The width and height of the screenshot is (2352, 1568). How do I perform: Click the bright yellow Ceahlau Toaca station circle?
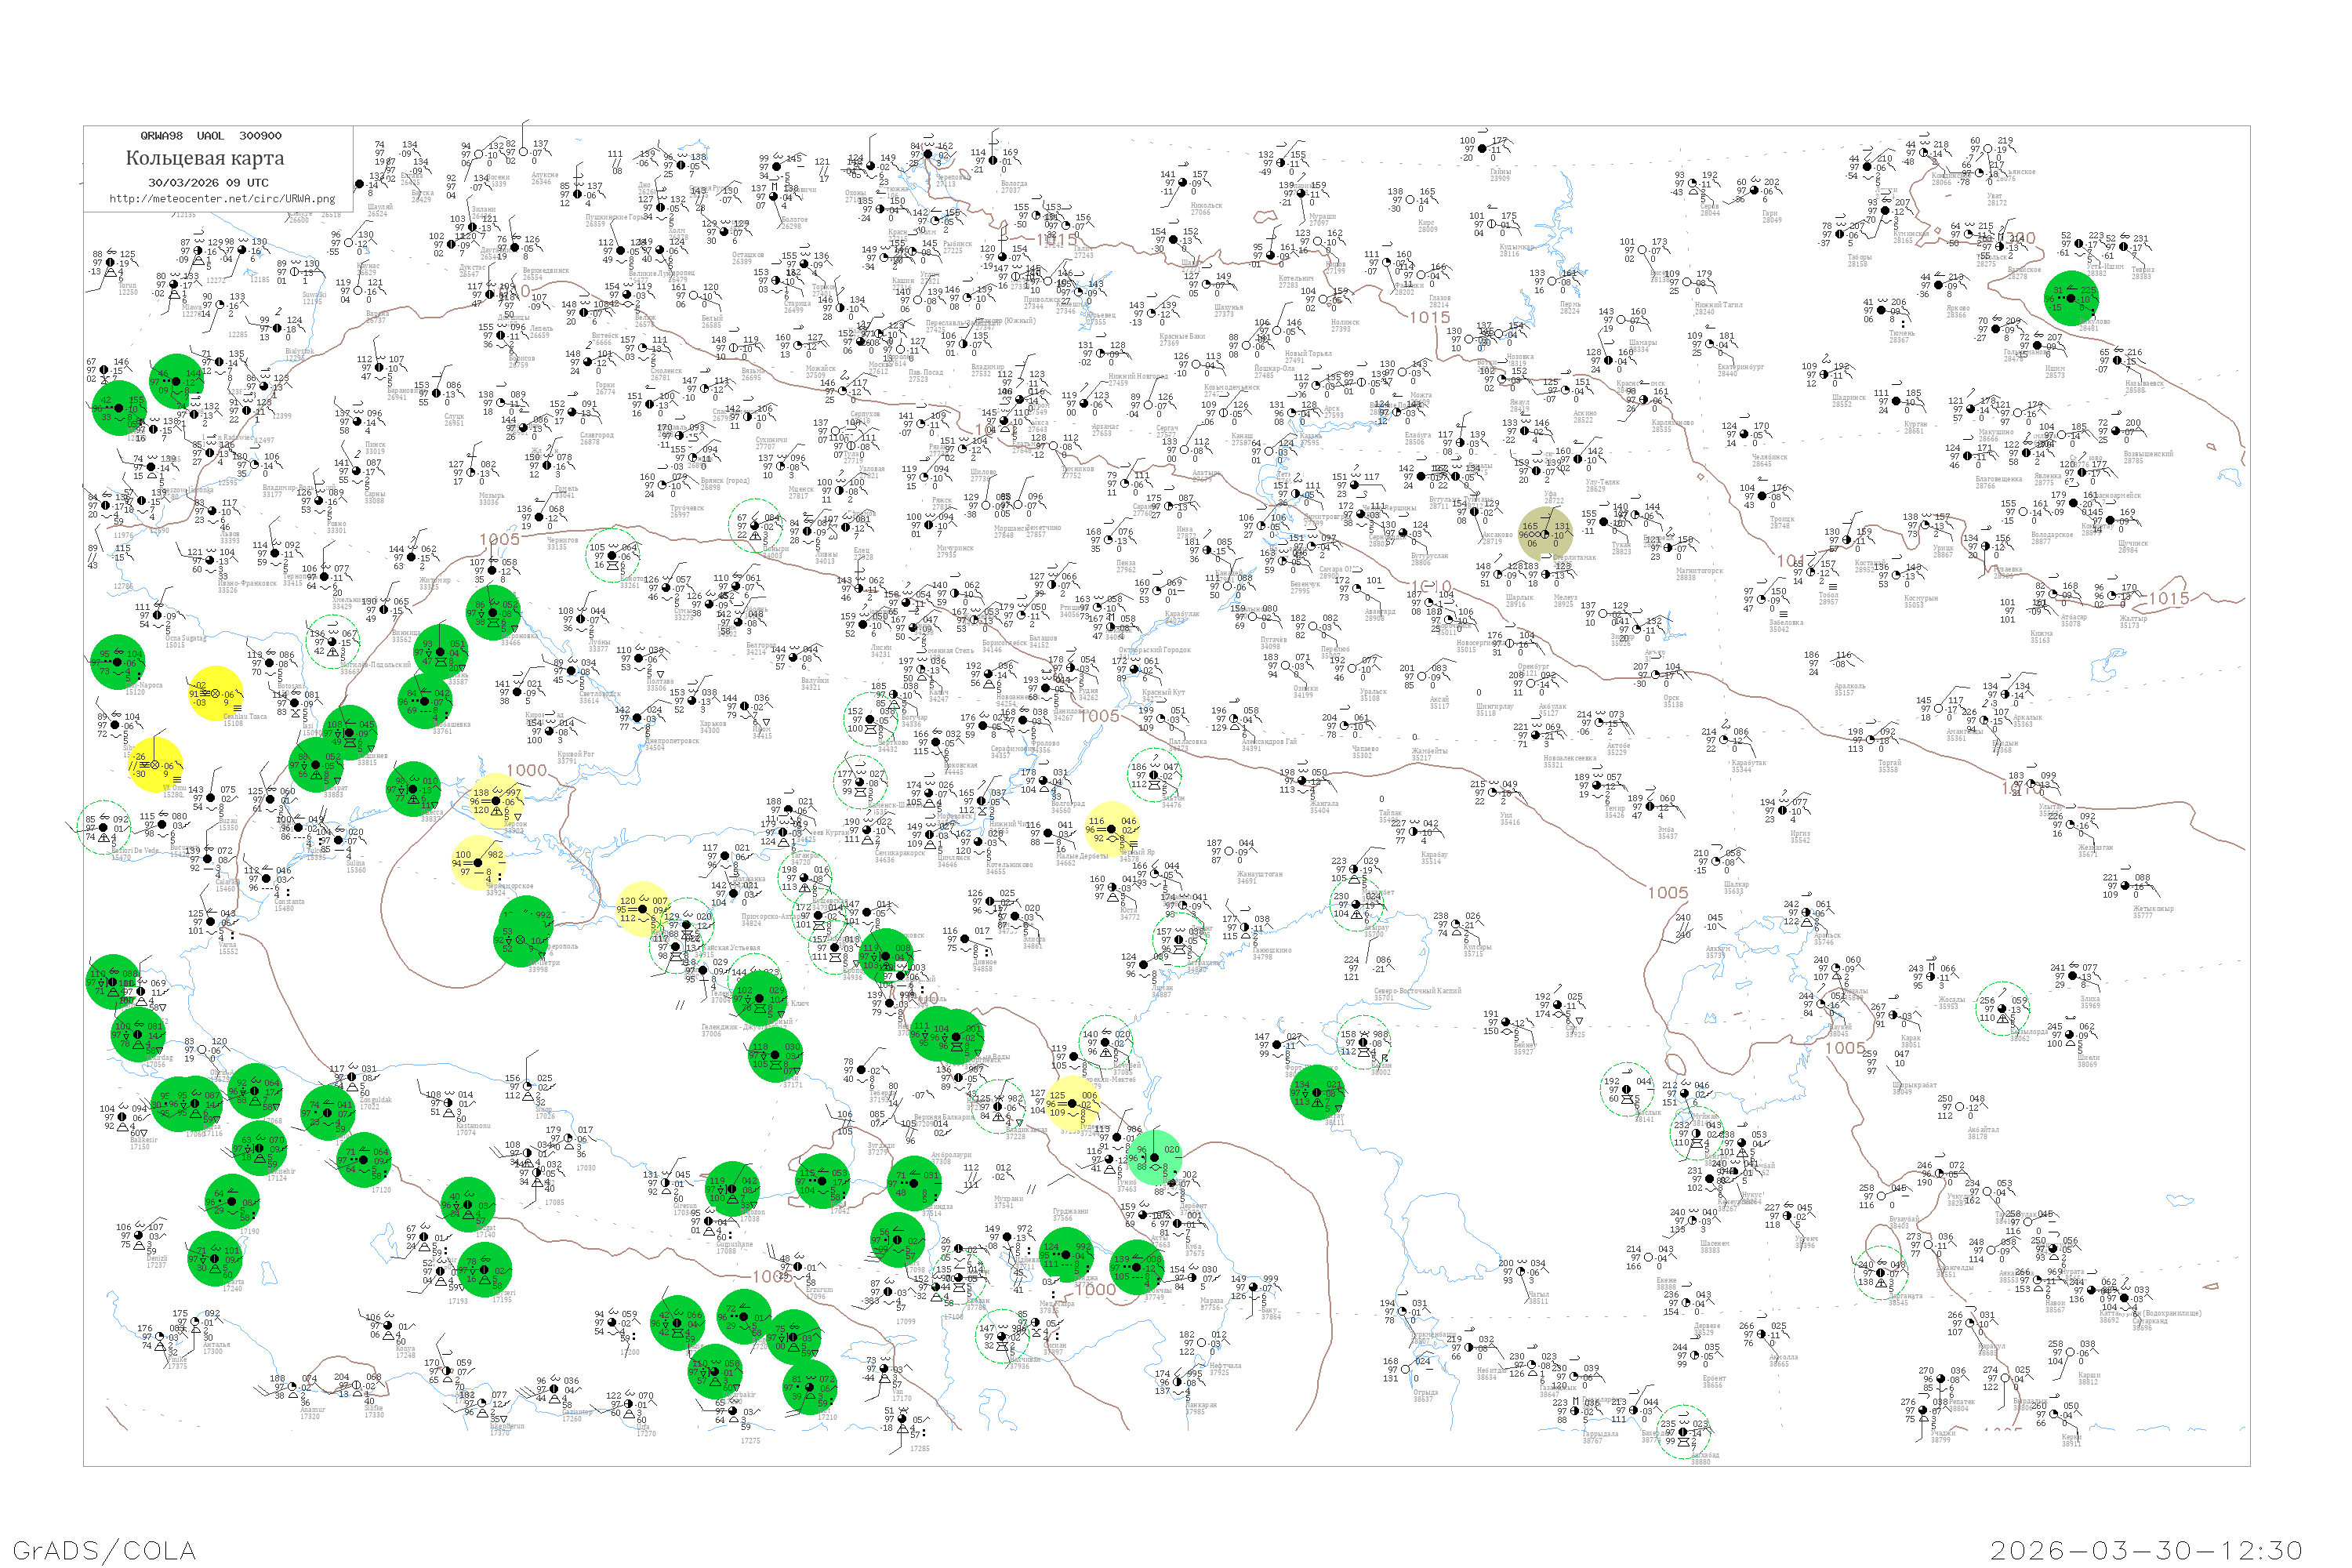(x=215, y=693)
